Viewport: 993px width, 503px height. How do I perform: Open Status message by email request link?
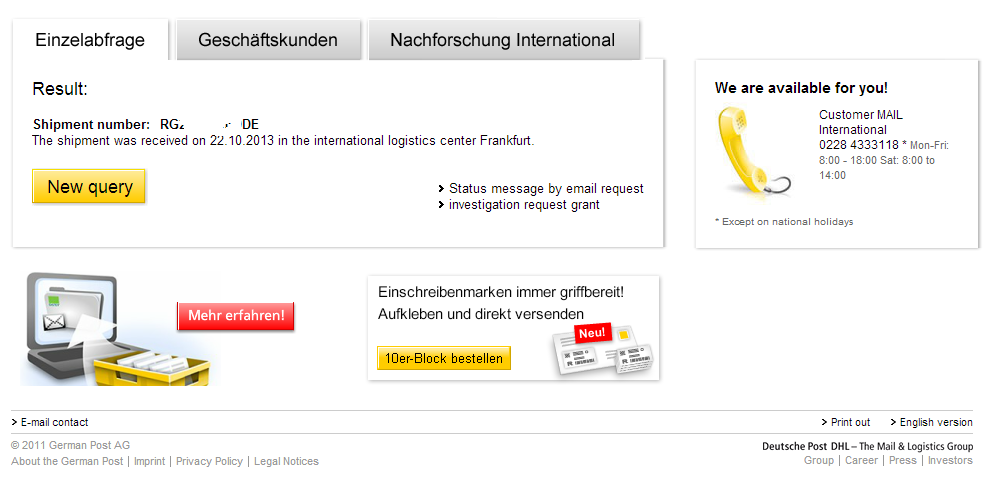(x=546, y=188)
